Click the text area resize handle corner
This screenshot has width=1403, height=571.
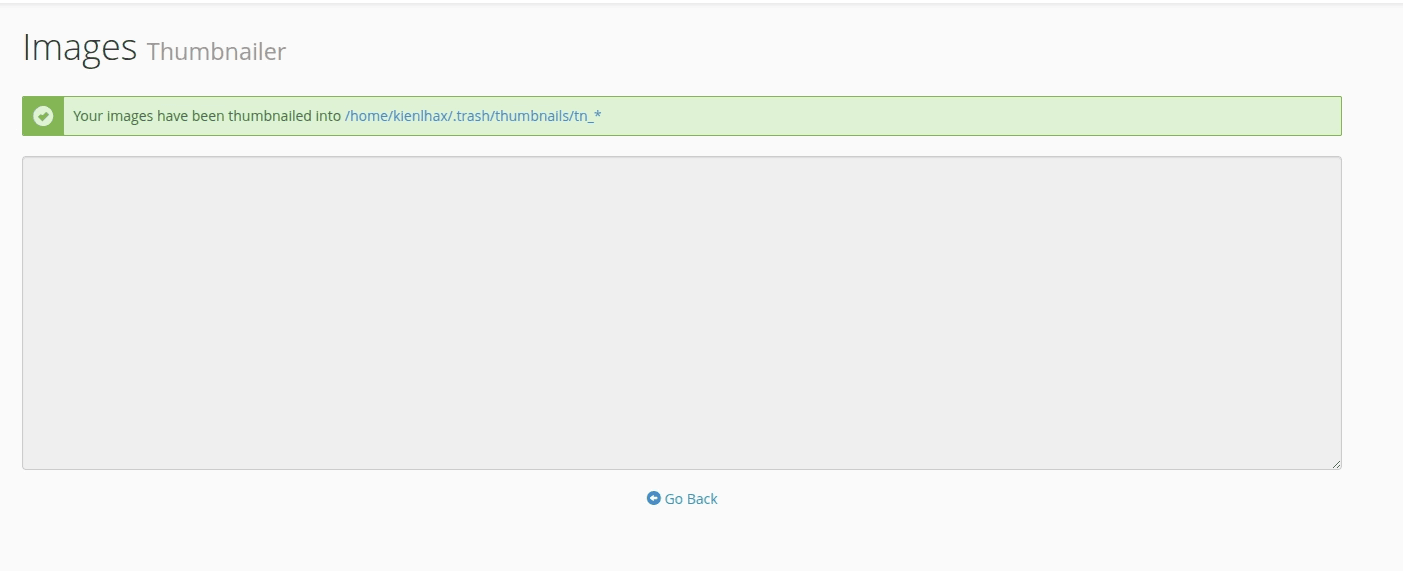click(1336, 464)
